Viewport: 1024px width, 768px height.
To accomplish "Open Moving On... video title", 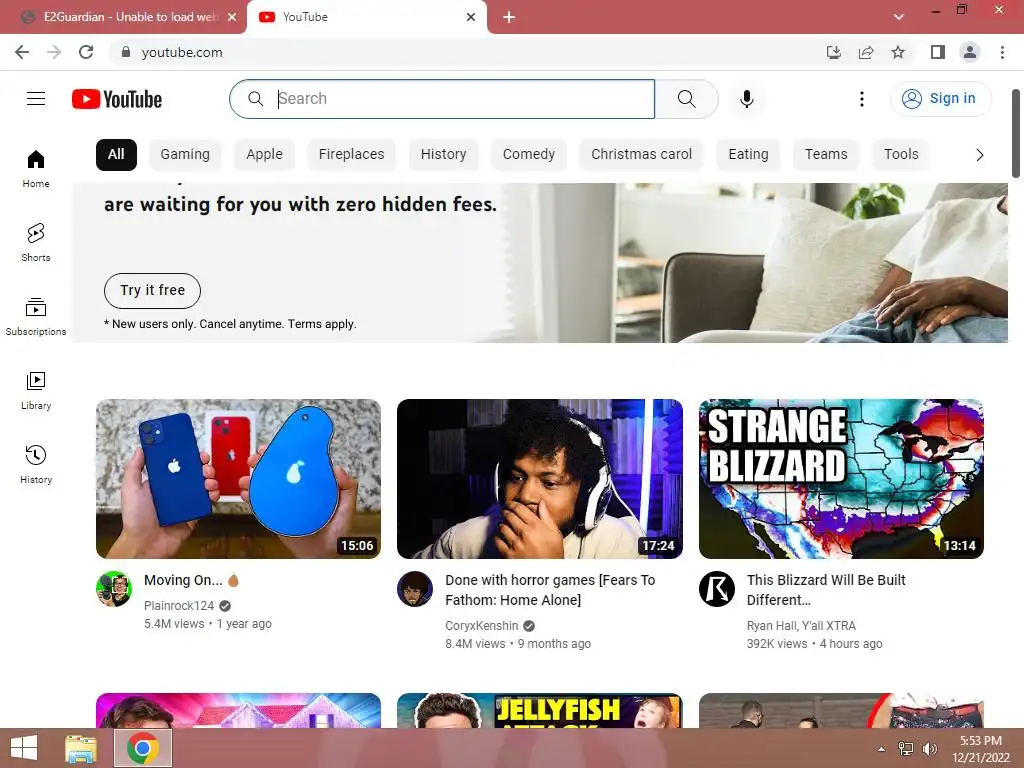I will click(193, 580).
